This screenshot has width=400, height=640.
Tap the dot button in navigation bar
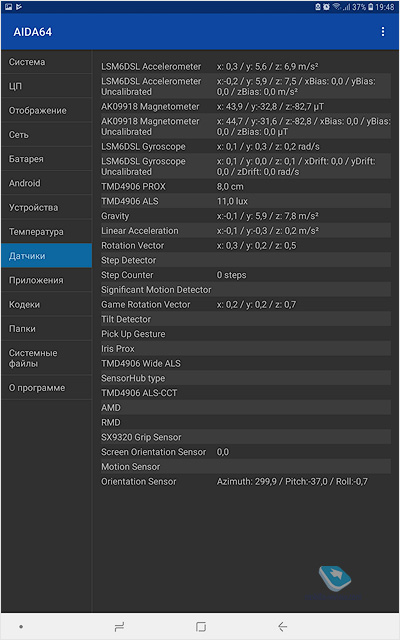pos(21,626)
